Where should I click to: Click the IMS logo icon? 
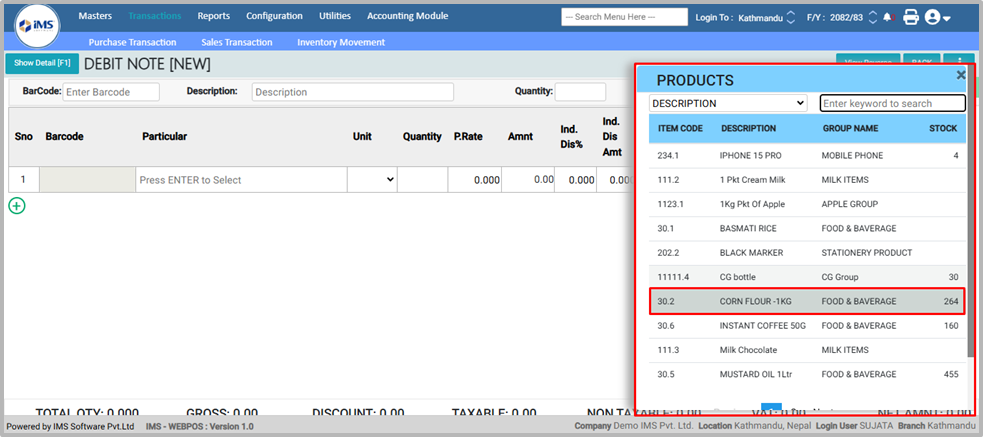click(37, 25)
